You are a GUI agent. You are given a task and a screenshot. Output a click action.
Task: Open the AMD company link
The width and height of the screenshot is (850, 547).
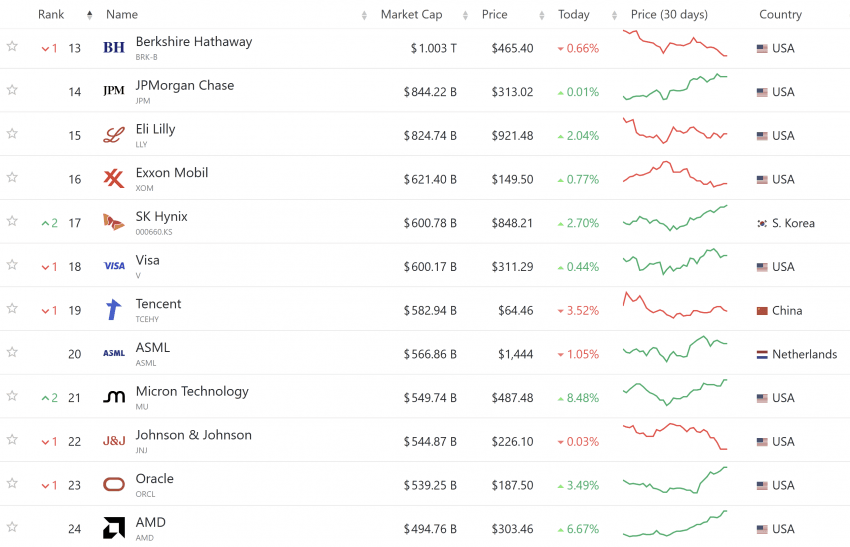[151, 523]
